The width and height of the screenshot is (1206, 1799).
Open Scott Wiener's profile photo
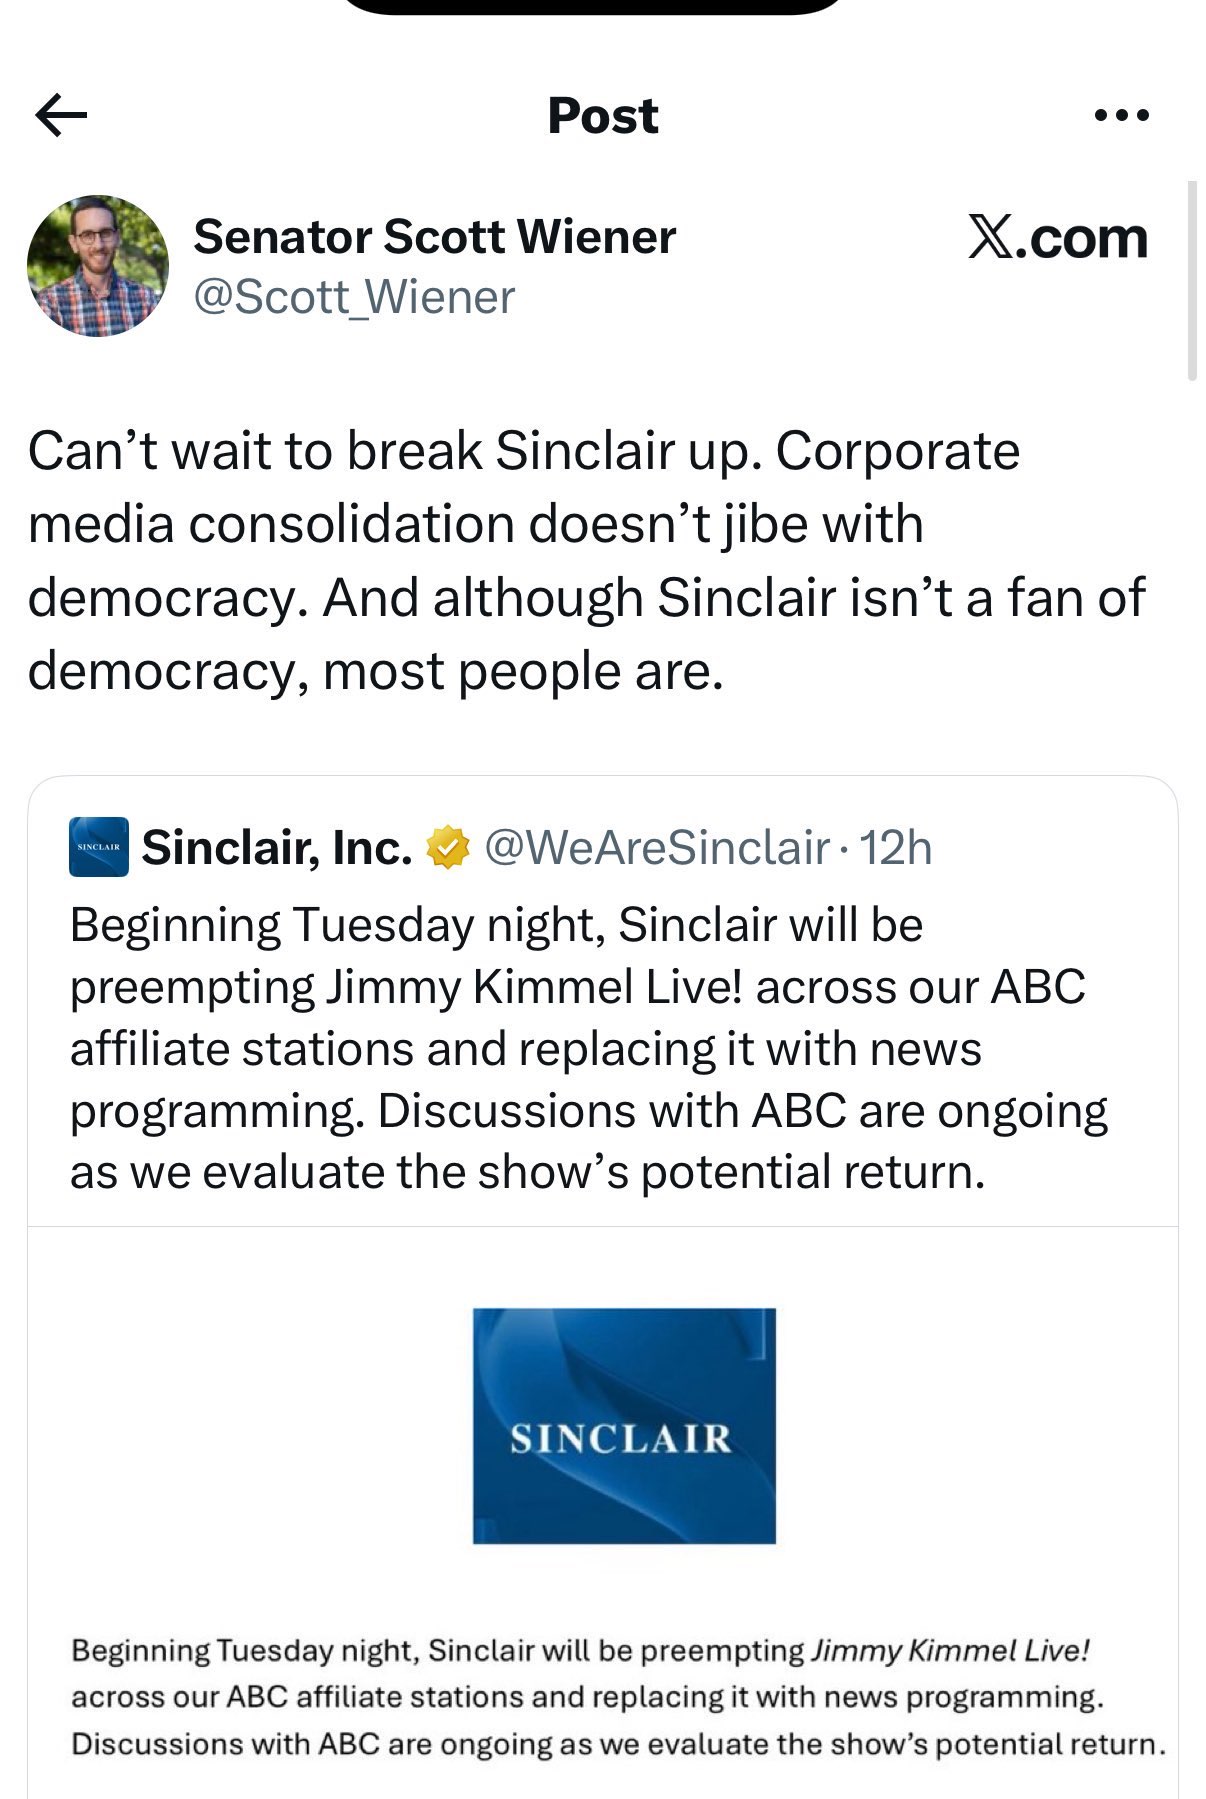pyautogui.click(x=97, y=266)
